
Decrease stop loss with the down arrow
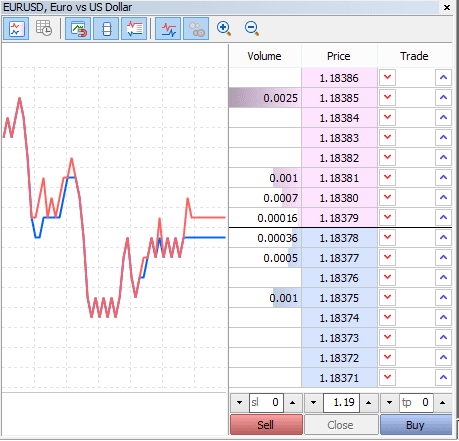pos(239,403)
